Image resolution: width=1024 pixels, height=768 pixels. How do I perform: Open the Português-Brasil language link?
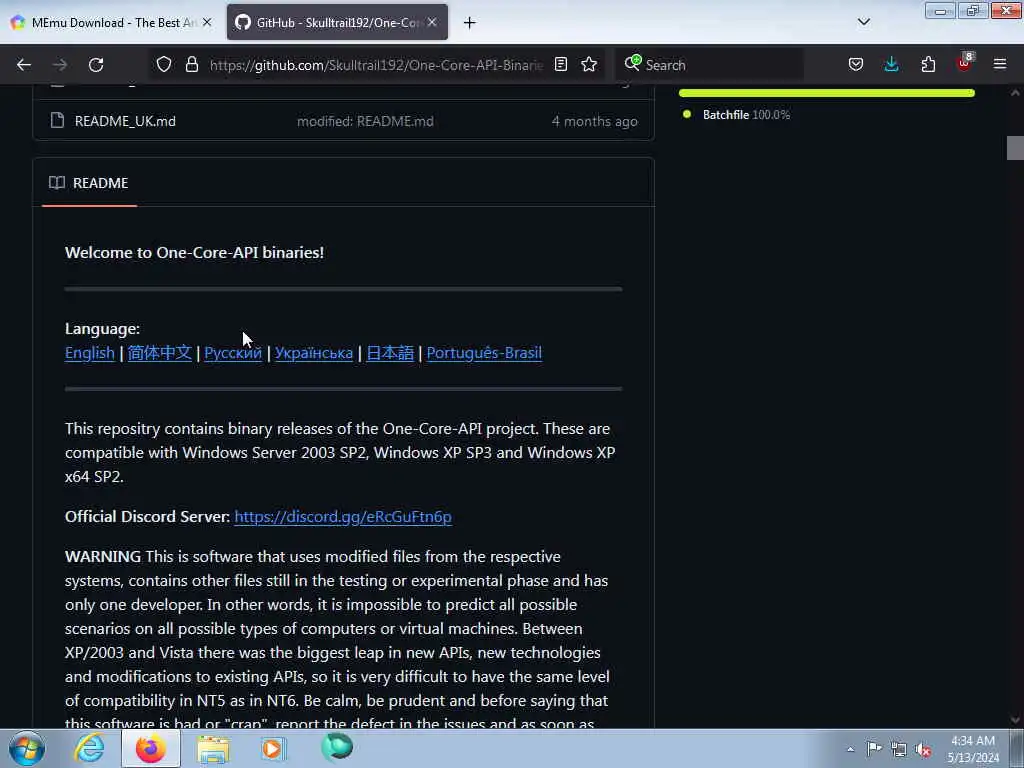point(484,353)
